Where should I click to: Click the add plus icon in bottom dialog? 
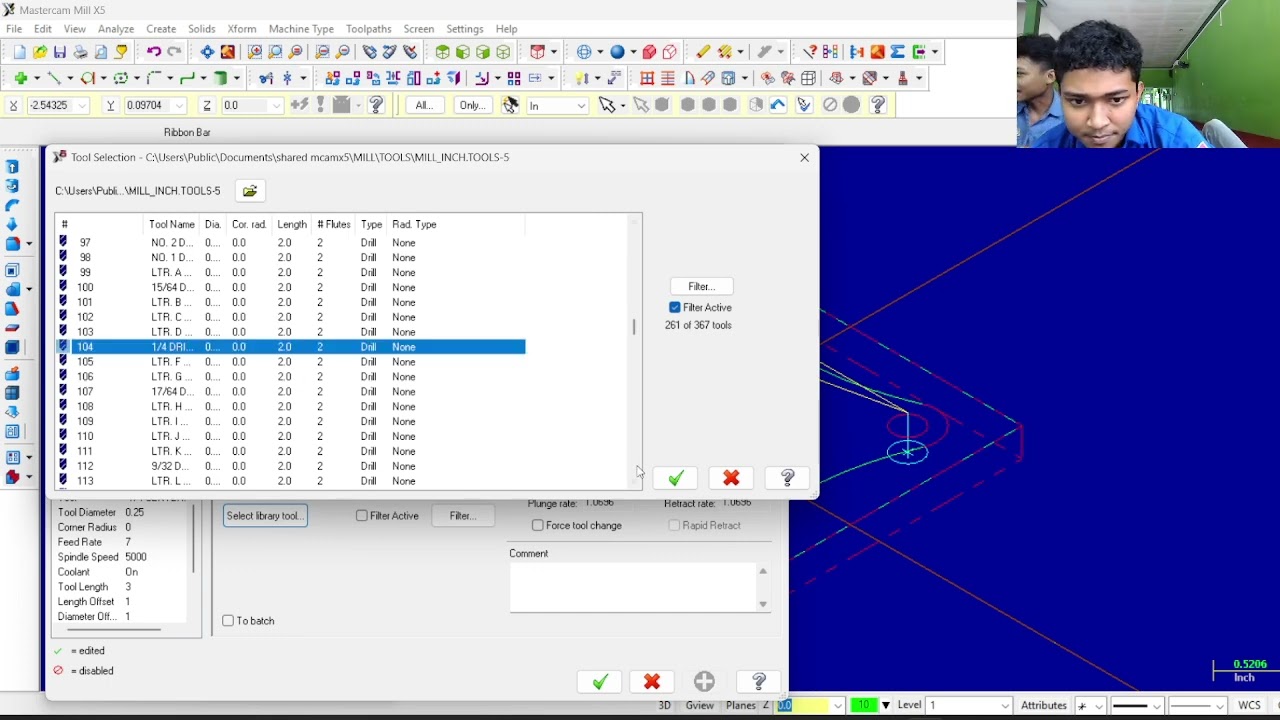point(704,682)
